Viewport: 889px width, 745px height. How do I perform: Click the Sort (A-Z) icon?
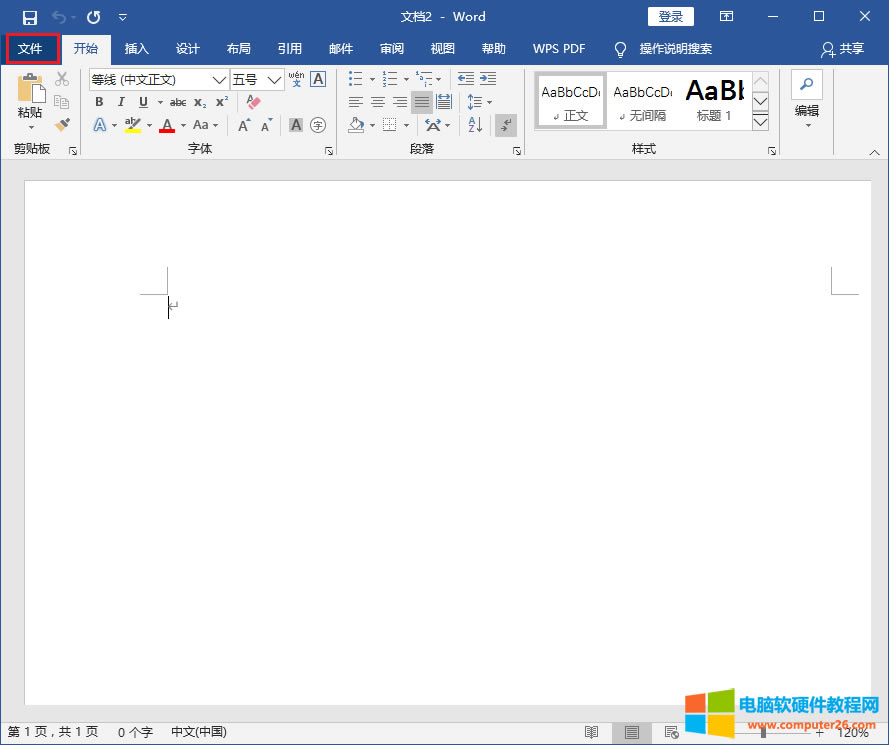[475, 125]
